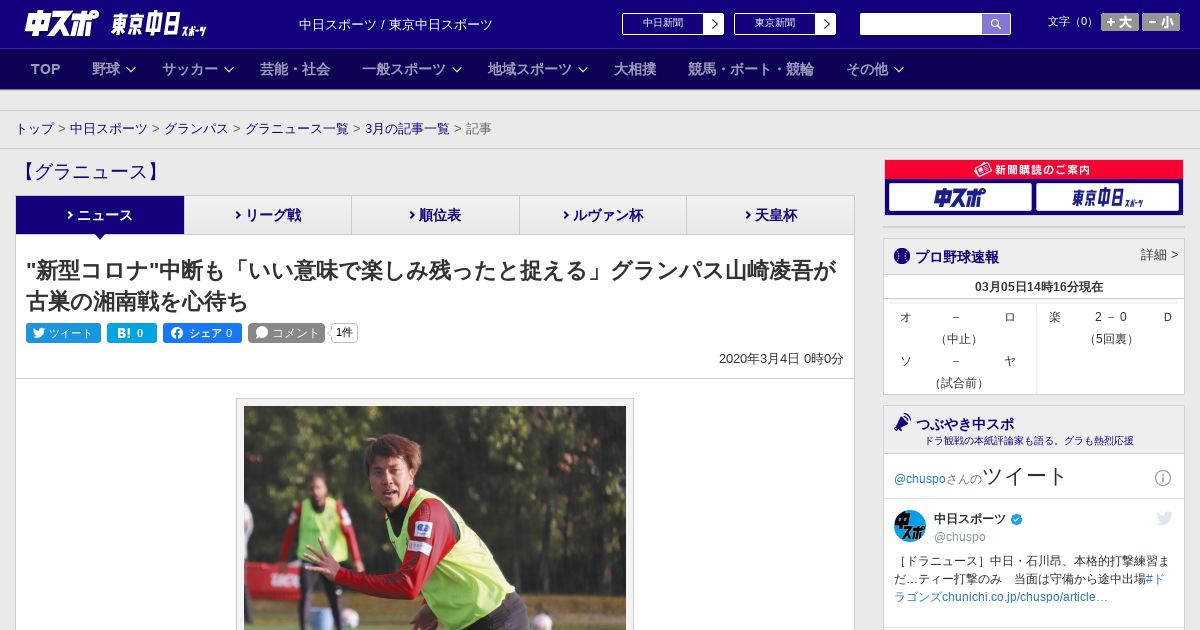Click グランパス breadcrumb link

click(196, 129)
